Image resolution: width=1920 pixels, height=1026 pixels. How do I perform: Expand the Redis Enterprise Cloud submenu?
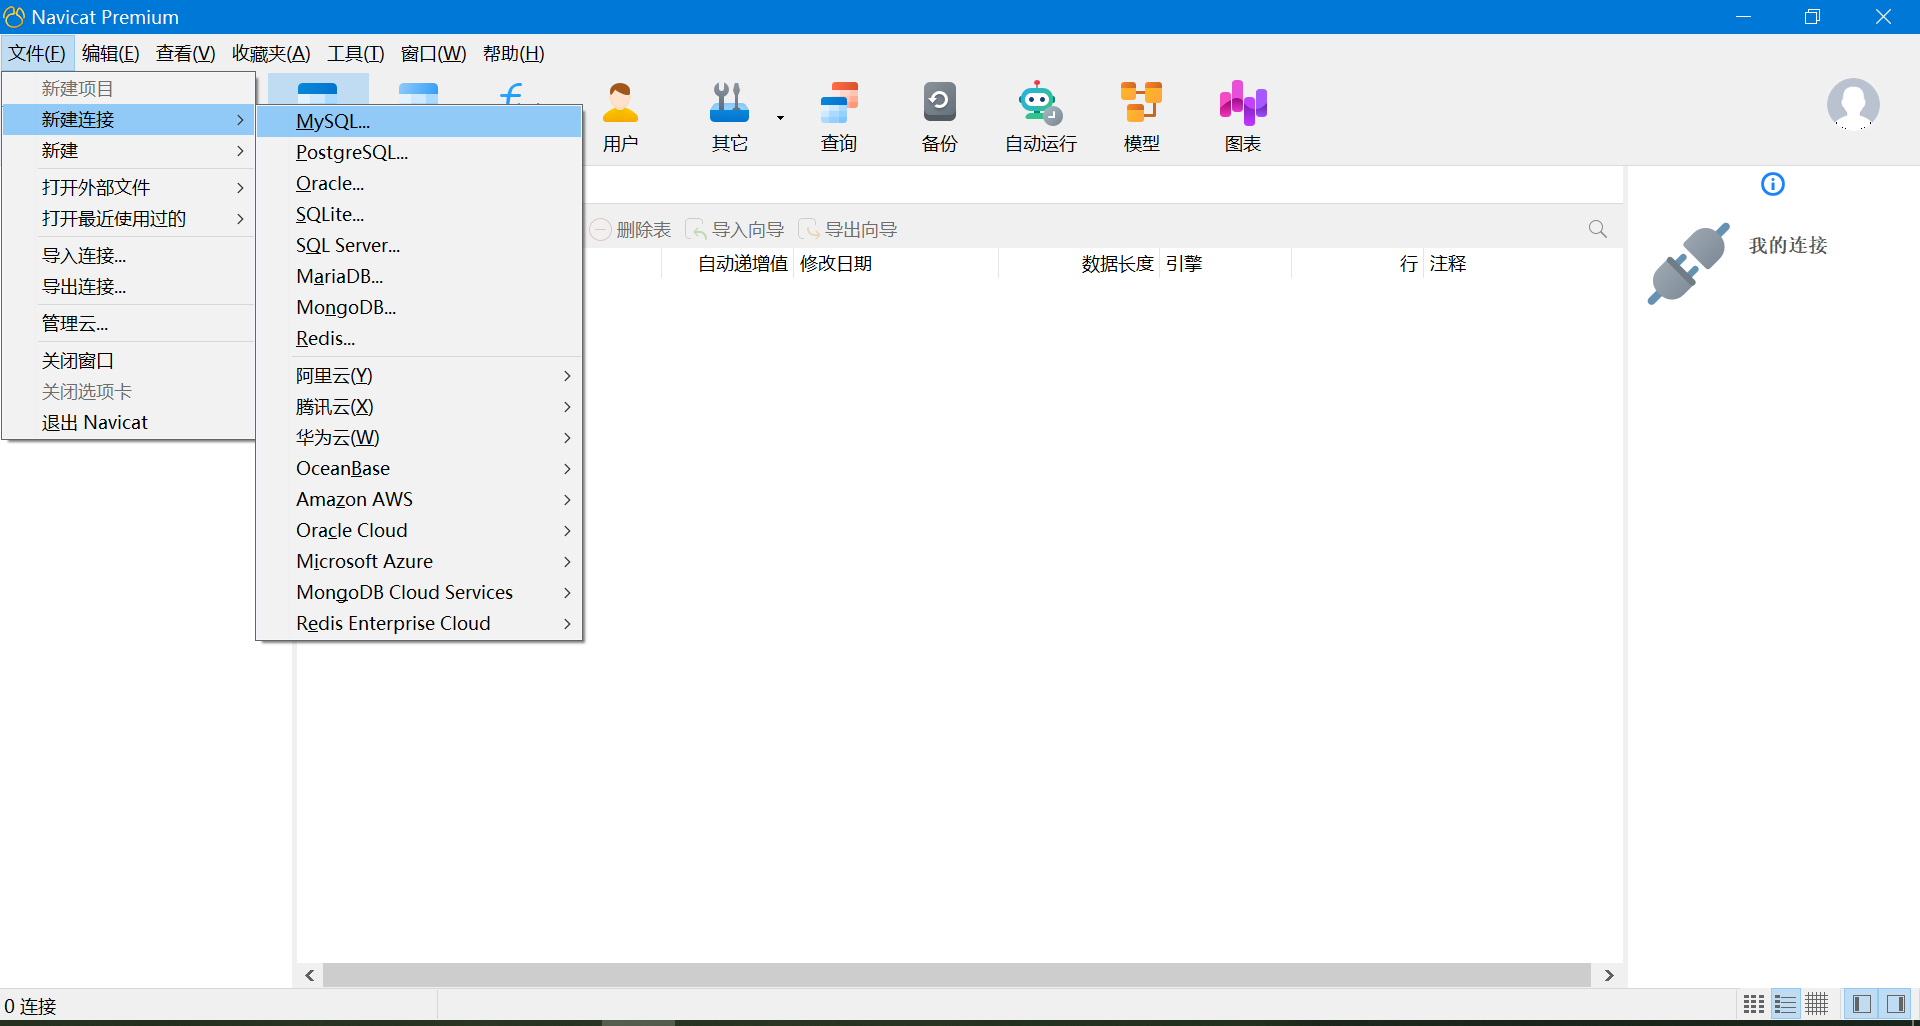pyautogui.click(x=420, y=623)
